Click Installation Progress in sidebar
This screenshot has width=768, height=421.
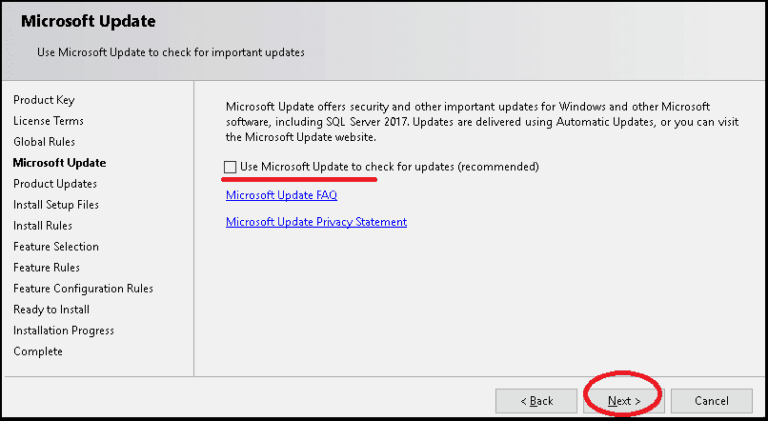click(x=64, y=331)
